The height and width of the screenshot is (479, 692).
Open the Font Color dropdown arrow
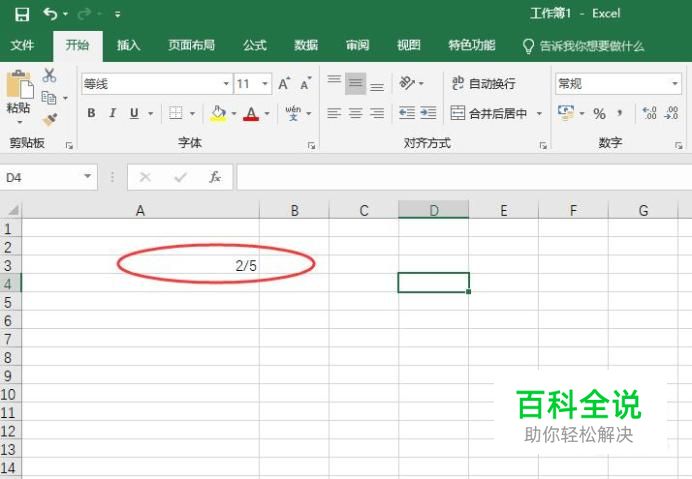267,113
